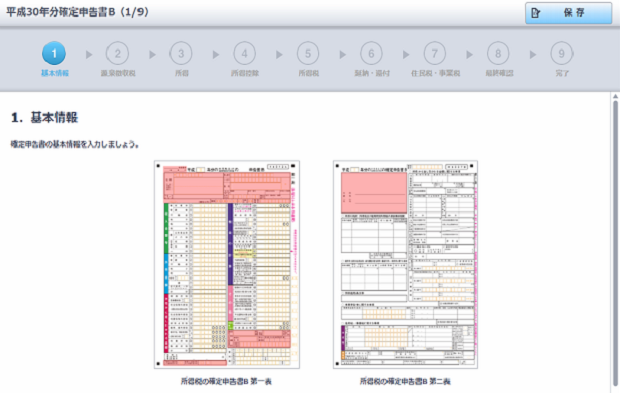
Task: Open thumbnail of 確定申告書B 第一表
Action: pos(227,265)
